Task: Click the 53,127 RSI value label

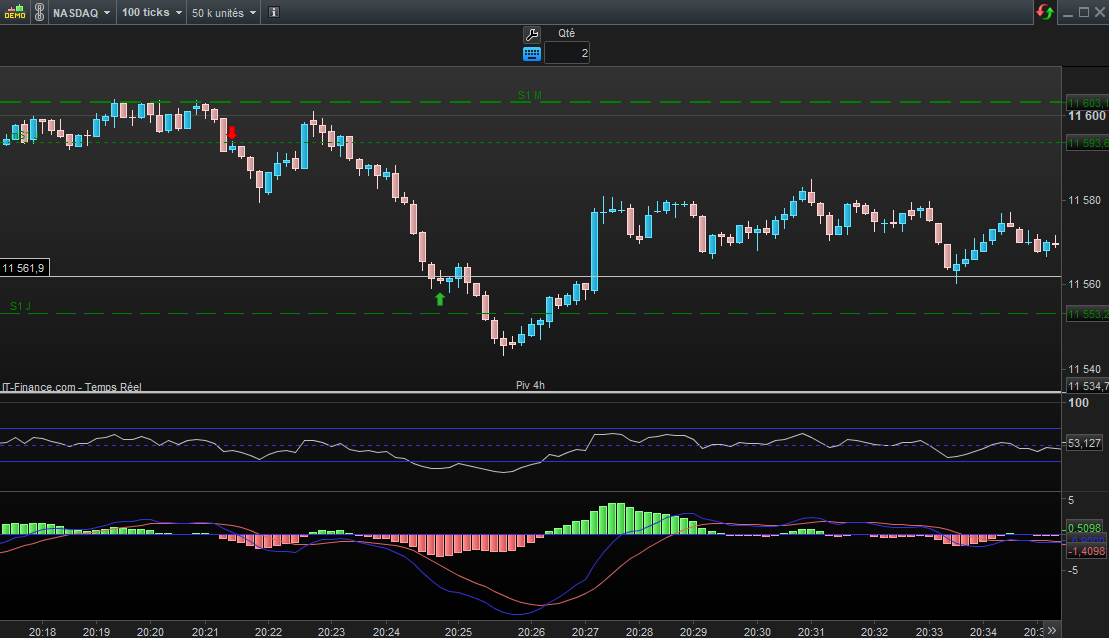Action: click(1084, 443)
